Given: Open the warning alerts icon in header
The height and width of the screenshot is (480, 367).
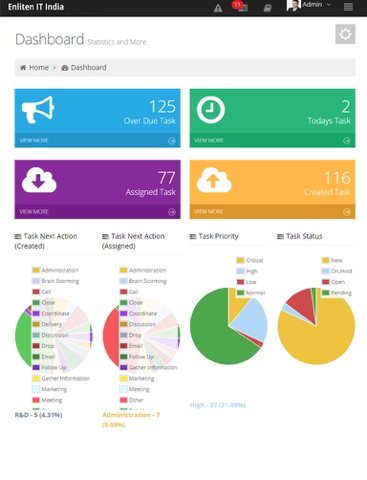Looking at the screenshot, I should pos(218,8).
